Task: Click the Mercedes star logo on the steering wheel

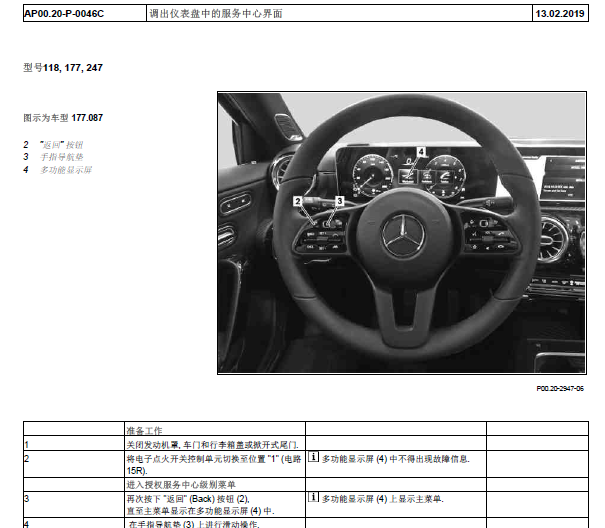Action: [403, 235]
